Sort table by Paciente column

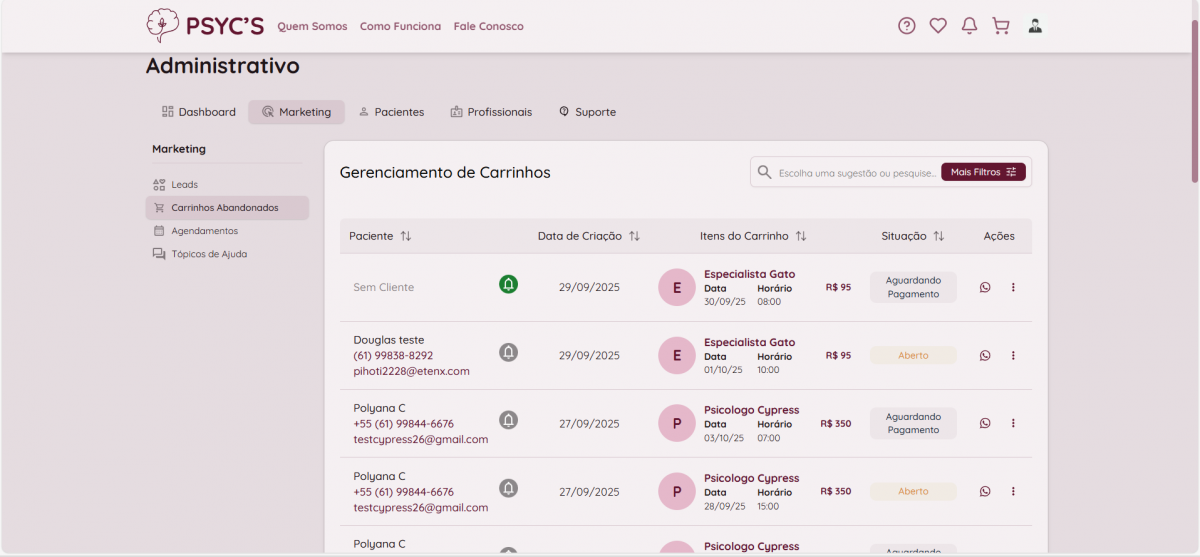click(405, 236)
